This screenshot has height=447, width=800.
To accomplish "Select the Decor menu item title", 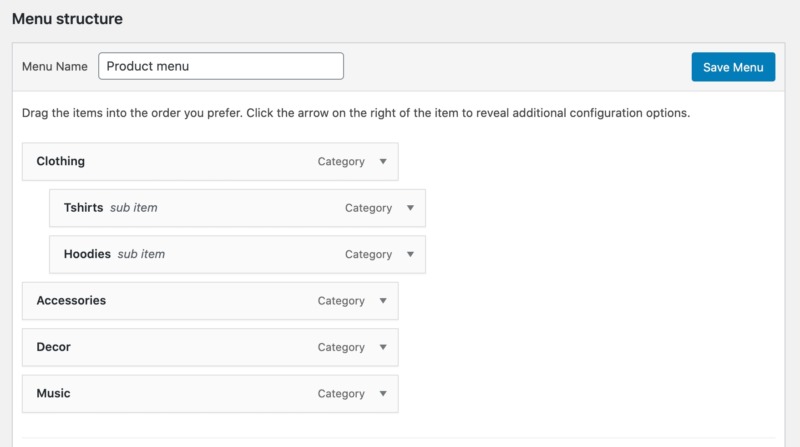I will [53, 347].
